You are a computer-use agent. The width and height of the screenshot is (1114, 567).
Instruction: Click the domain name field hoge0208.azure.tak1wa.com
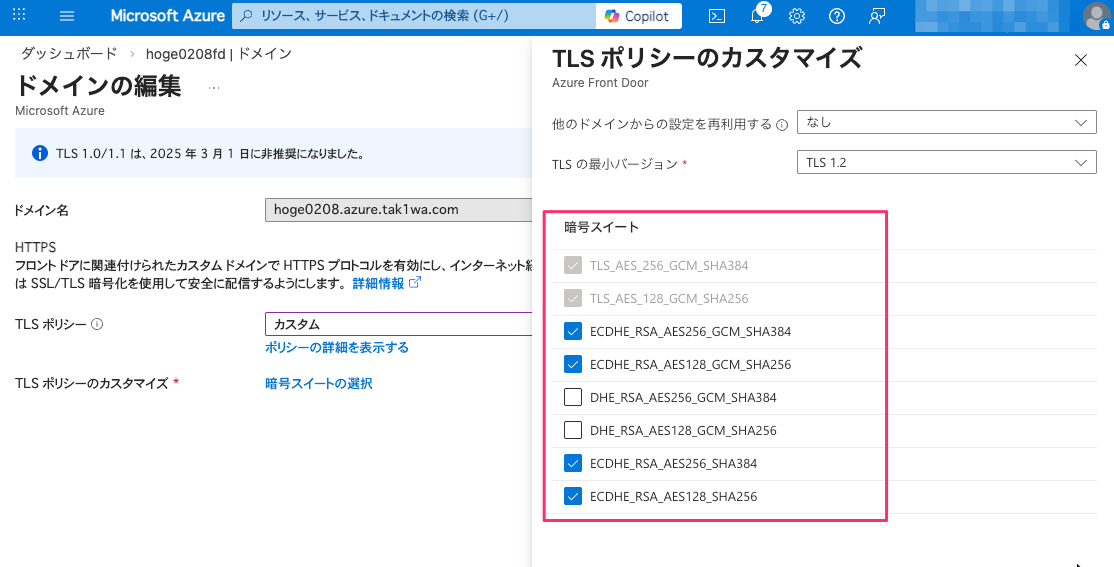399,210
